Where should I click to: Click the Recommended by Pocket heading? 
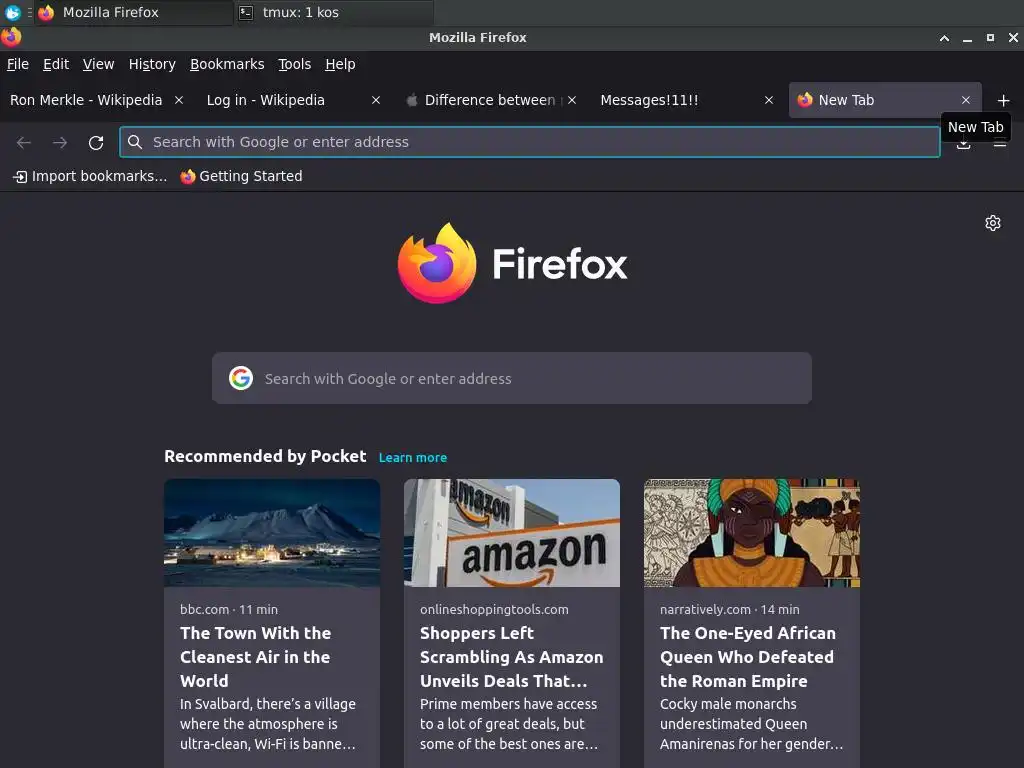click(x=265, y=456)
